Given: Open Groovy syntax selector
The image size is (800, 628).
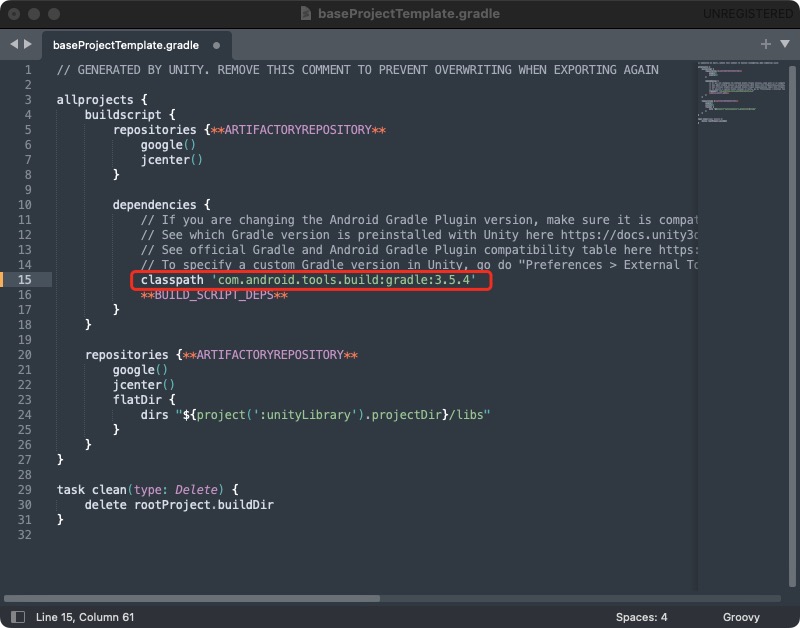Looking at the screenshot, I should click(741, 617).
